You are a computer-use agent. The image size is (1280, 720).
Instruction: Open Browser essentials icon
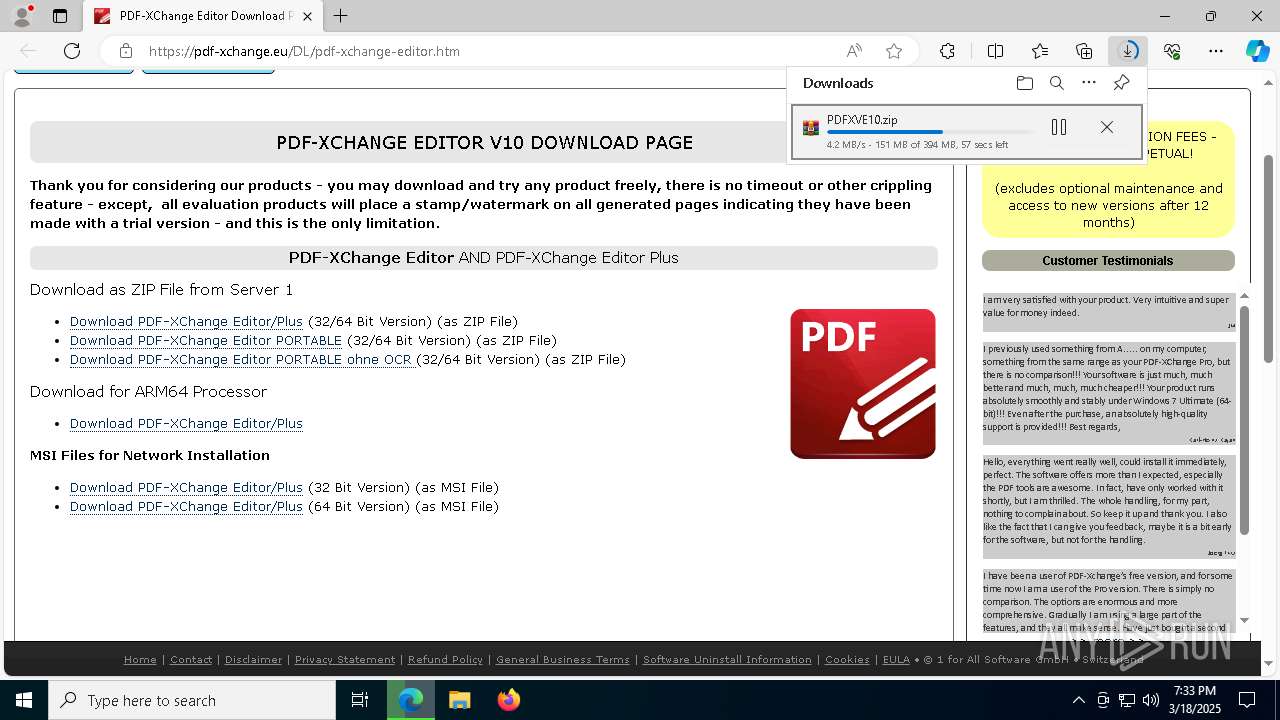[1172, 51]
